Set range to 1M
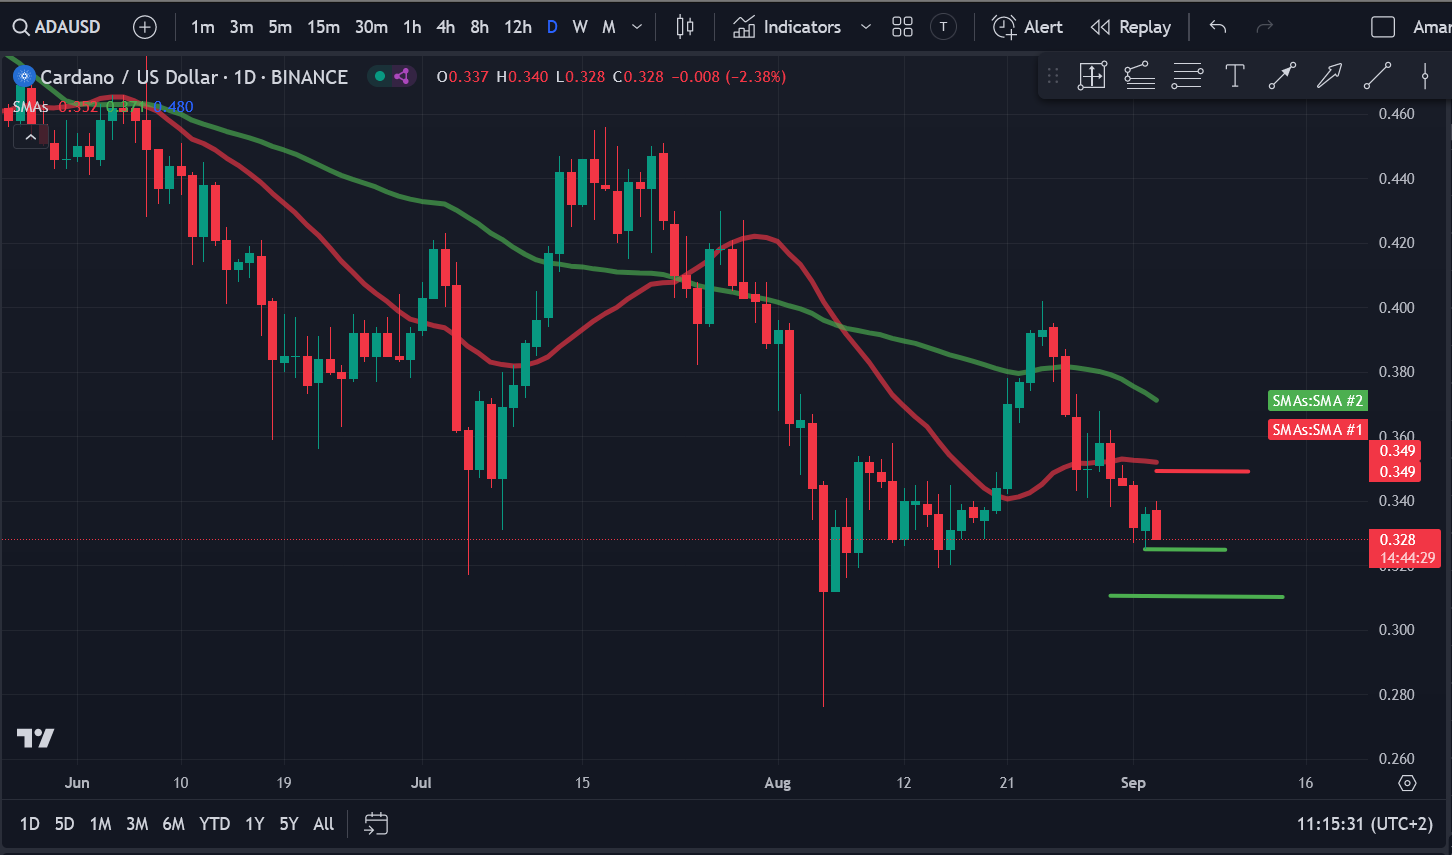The width and height of the screenshot is (1452, 855). click(x=100, y=824)
